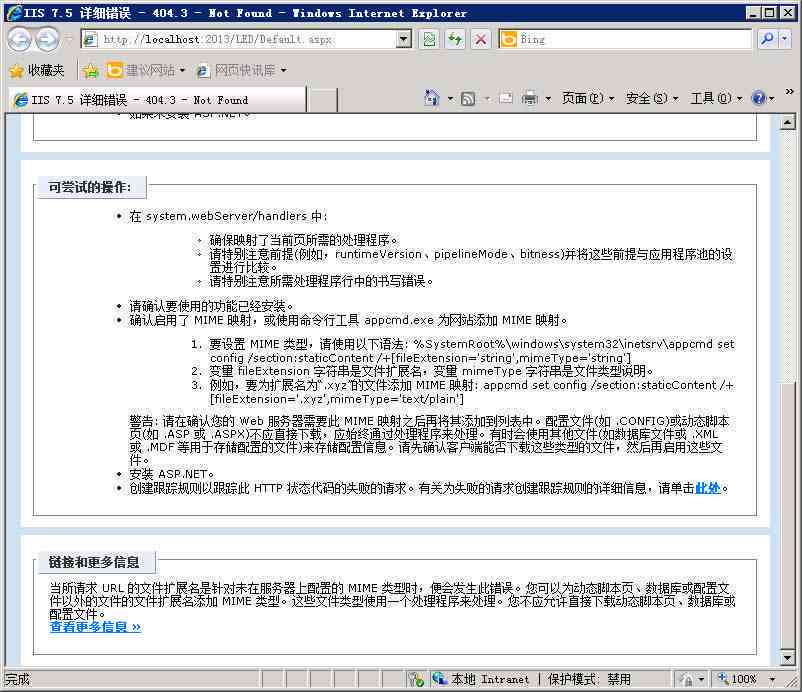Add to favorites bar star icon
This screenshot has height=692, width=802.
click(x=91, y=71)
